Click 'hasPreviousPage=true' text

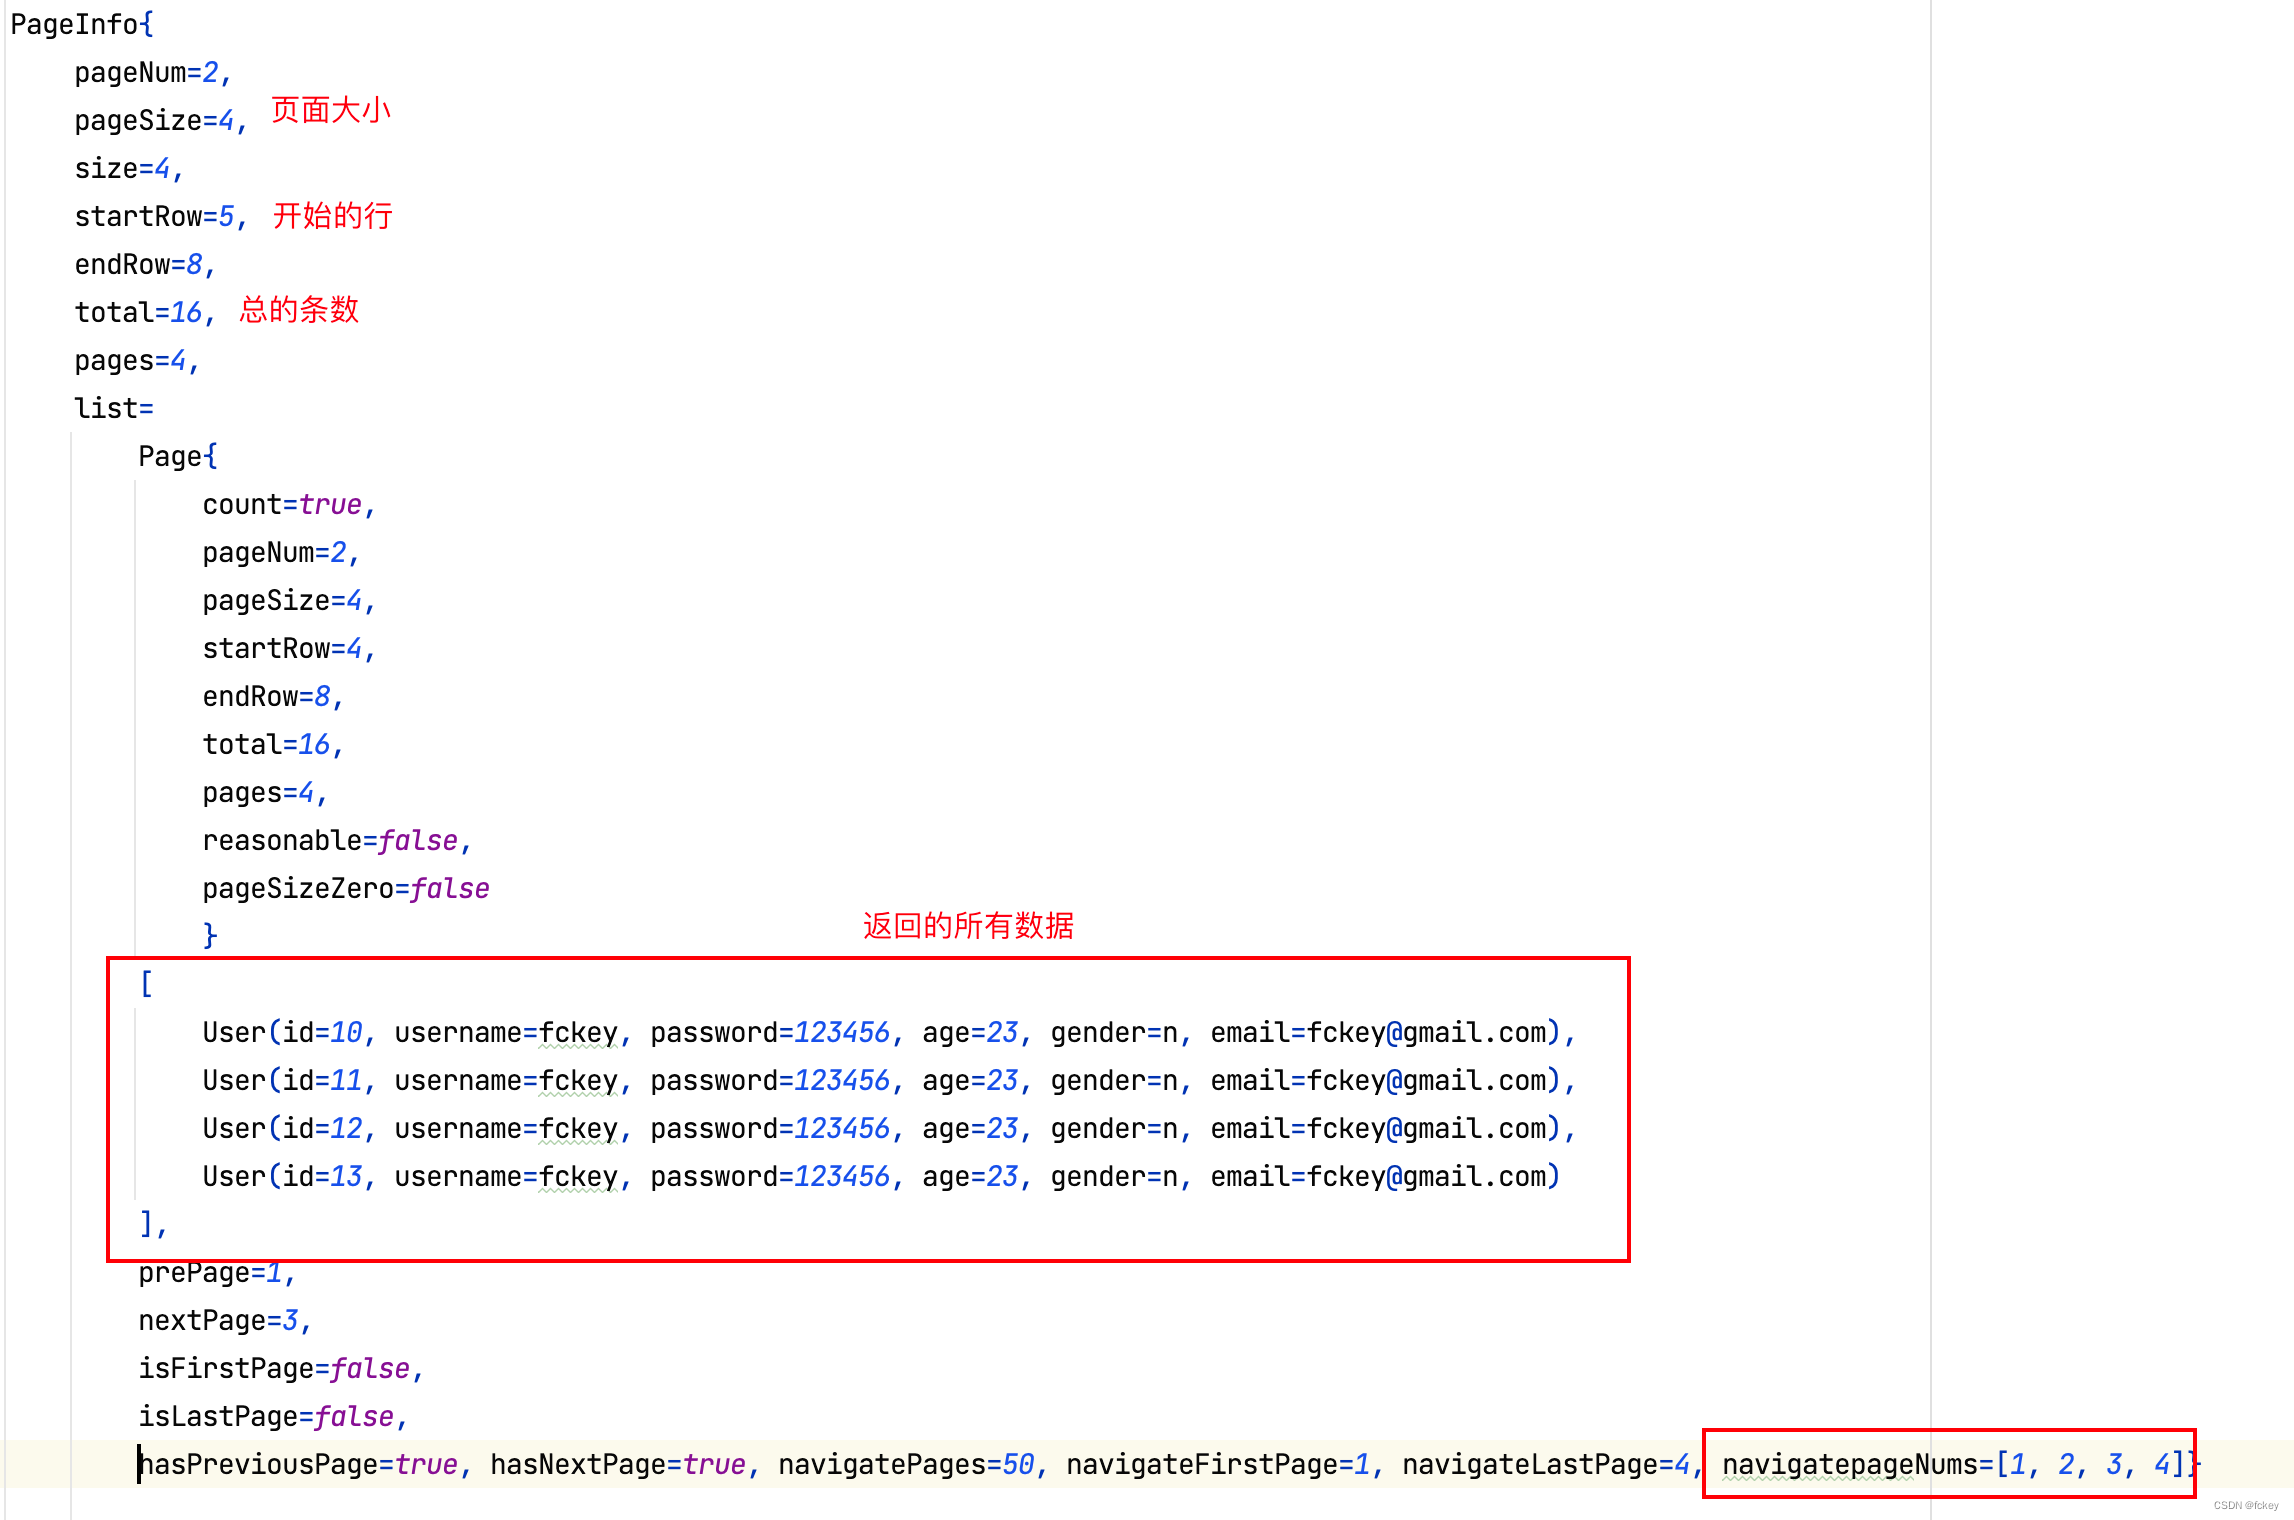298,1464
